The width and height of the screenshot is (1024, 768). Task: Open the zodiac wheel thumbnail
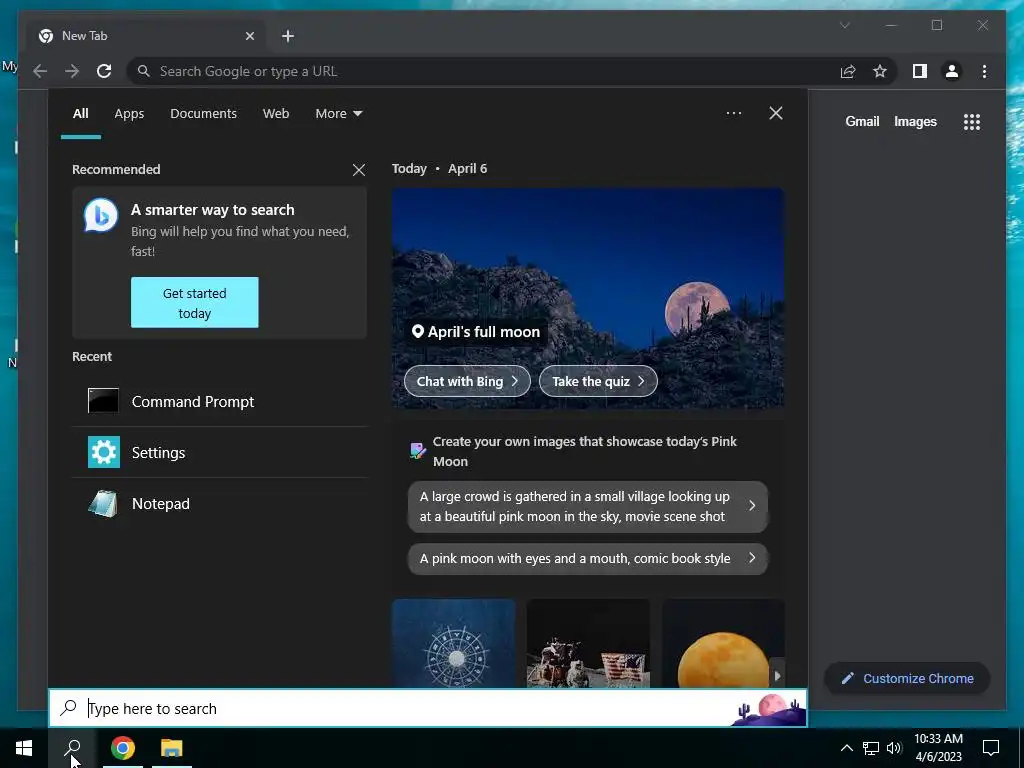pos(454,643)
